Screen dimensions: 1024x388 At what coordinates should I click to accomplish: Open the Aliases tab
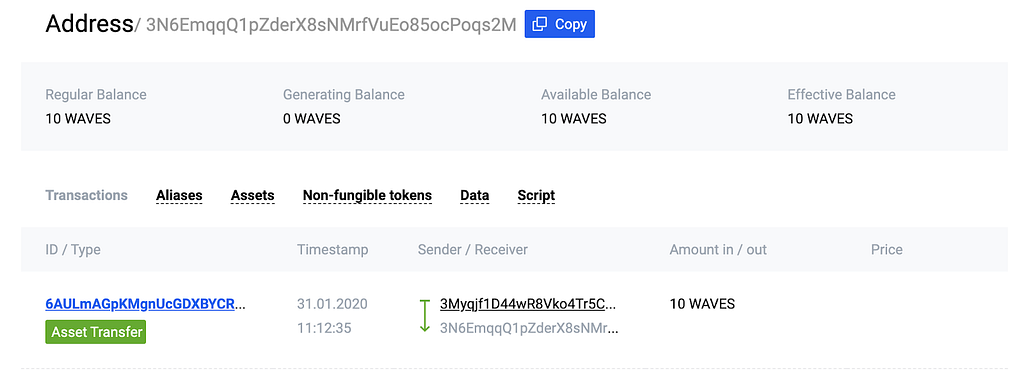coord(179,195)
